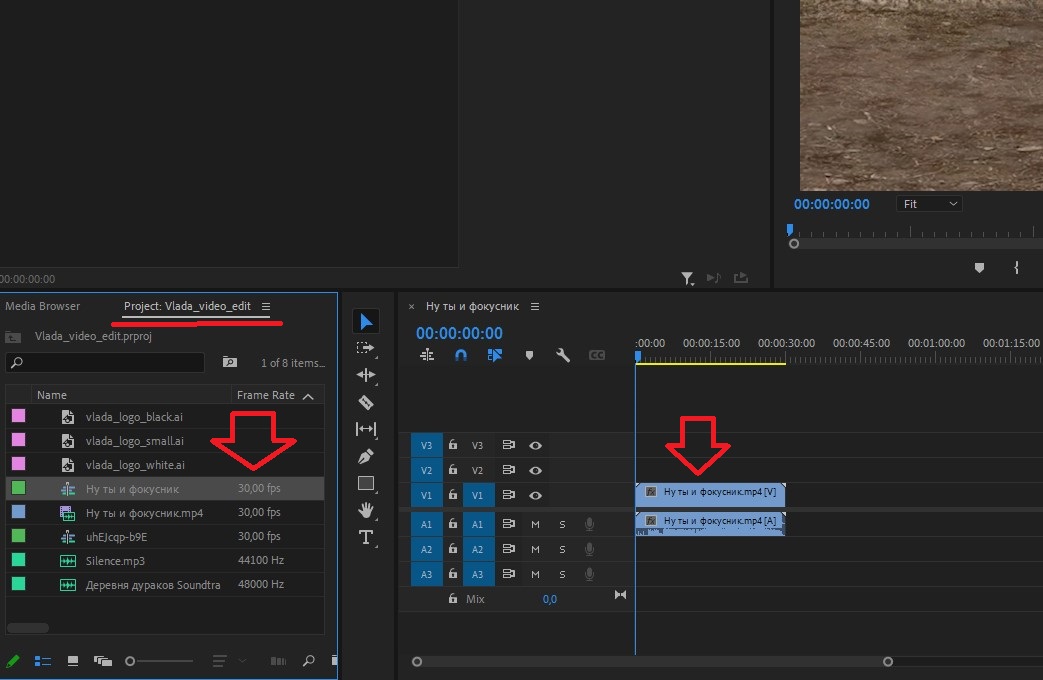Viewport: 1043px width, 680px height.
Task: Select the uhEJcqp-b9E sequence item
Action: (164, 537)
